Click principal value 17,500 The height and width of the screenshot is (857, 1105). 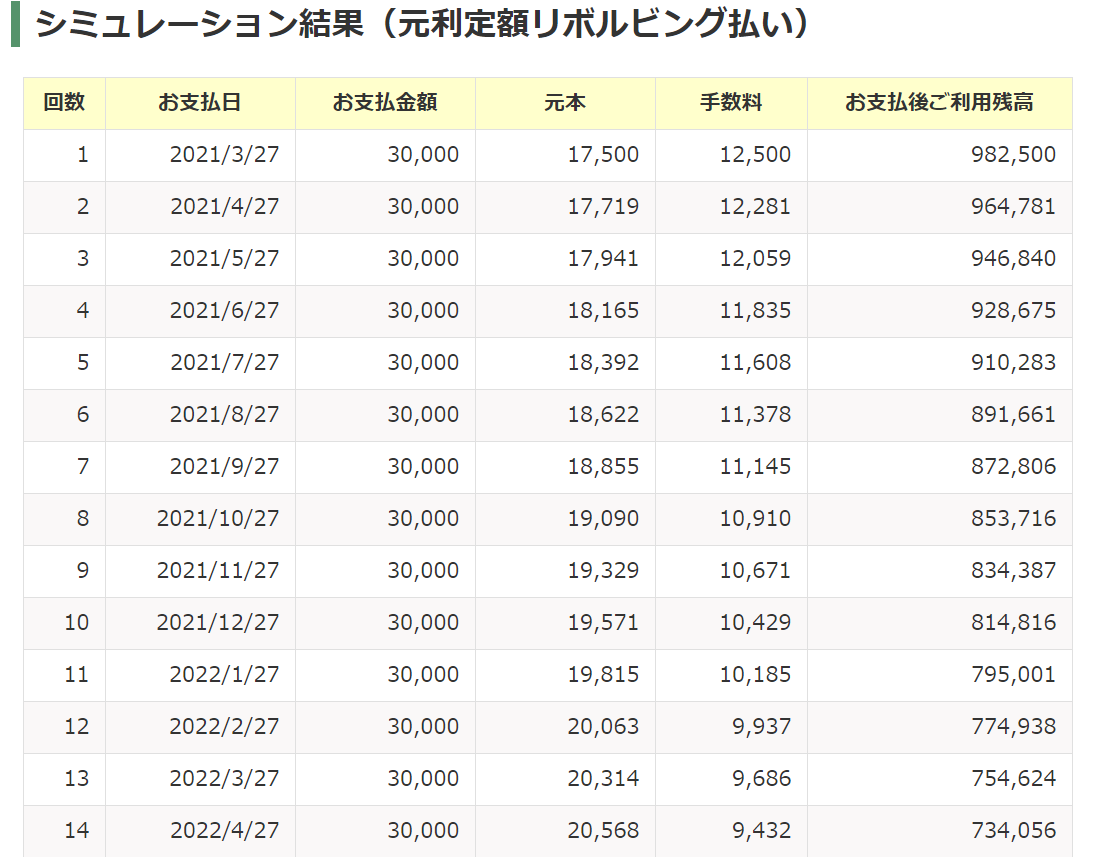pyautogui.click(x=604, y=154)
